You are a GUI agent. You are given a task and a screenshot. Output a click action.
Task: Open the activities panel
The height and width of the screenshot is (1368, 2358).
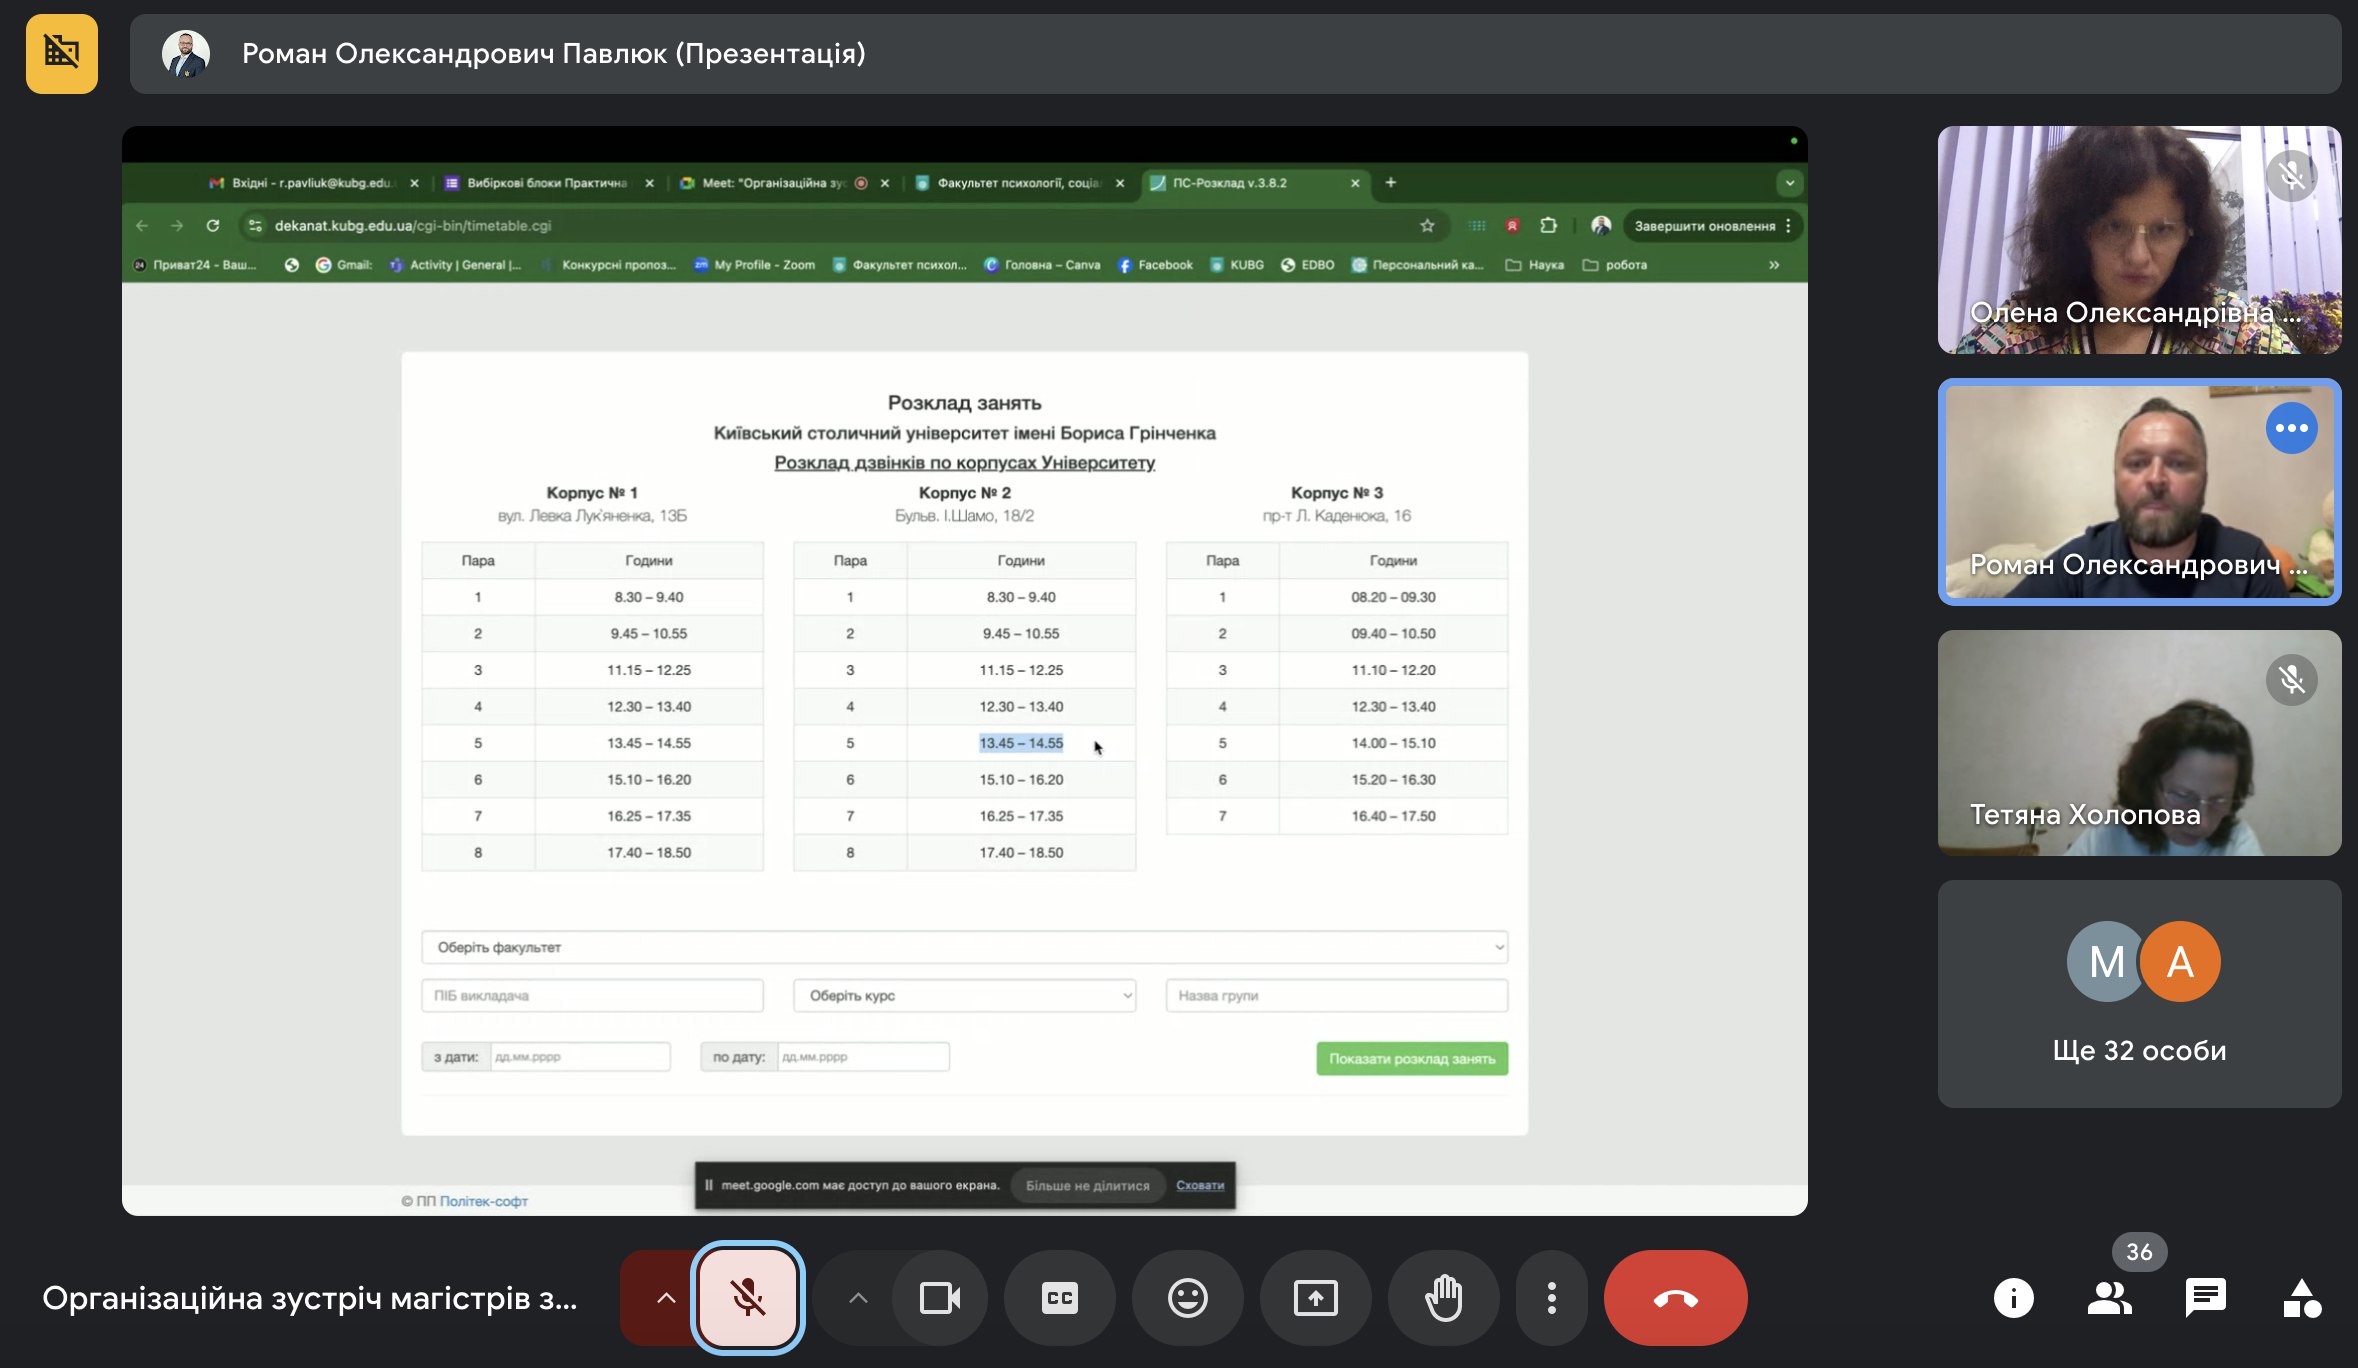[x=2301, y=1298]
